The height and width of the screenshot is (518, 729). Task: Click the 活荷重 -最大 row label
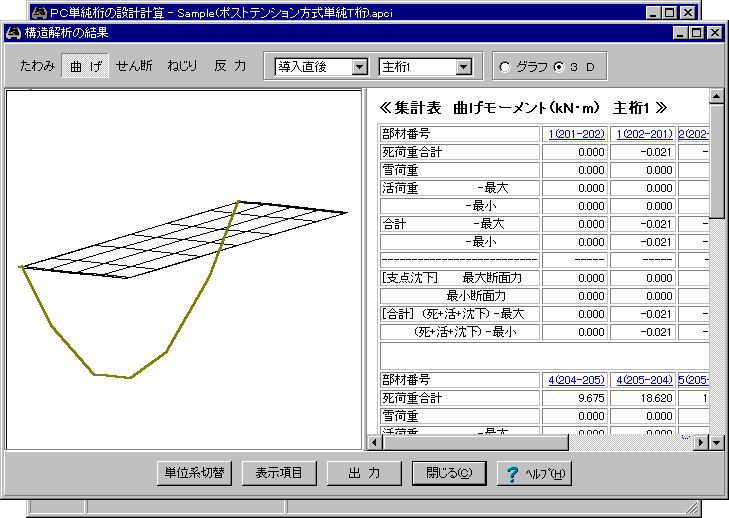[459, 188]
